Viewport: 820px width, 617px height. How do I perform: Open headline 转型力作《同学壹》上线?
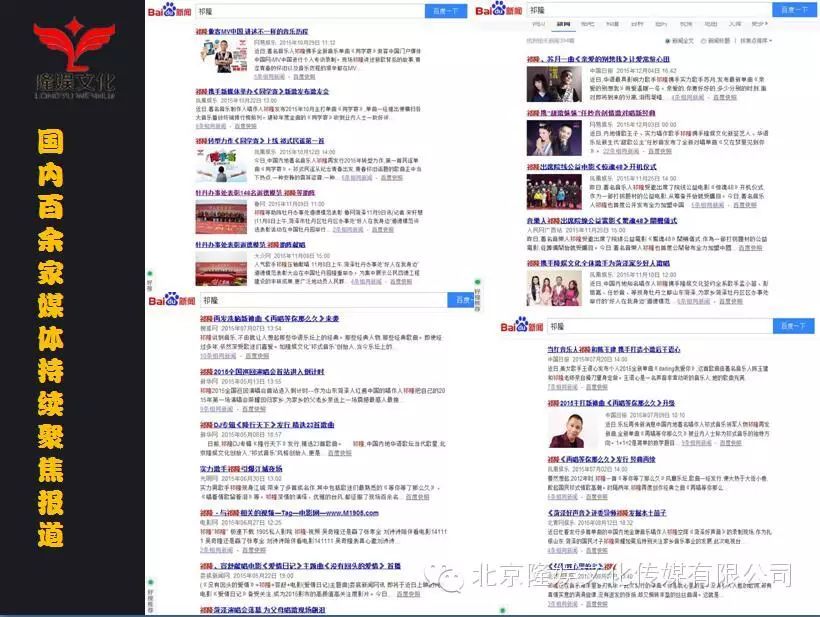[260, 141]
